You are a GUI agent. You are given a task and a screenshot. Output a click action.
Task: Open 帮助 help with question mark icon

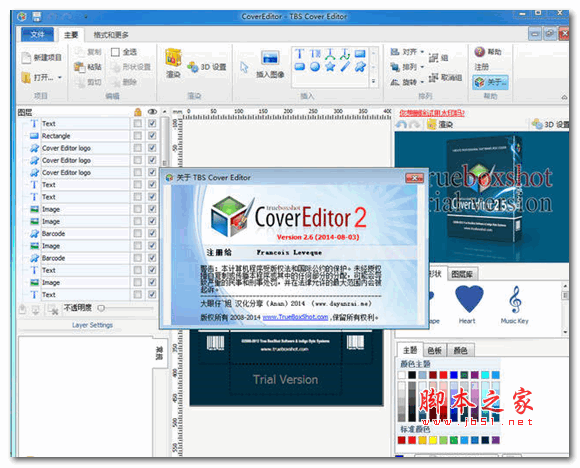point(479,52)
